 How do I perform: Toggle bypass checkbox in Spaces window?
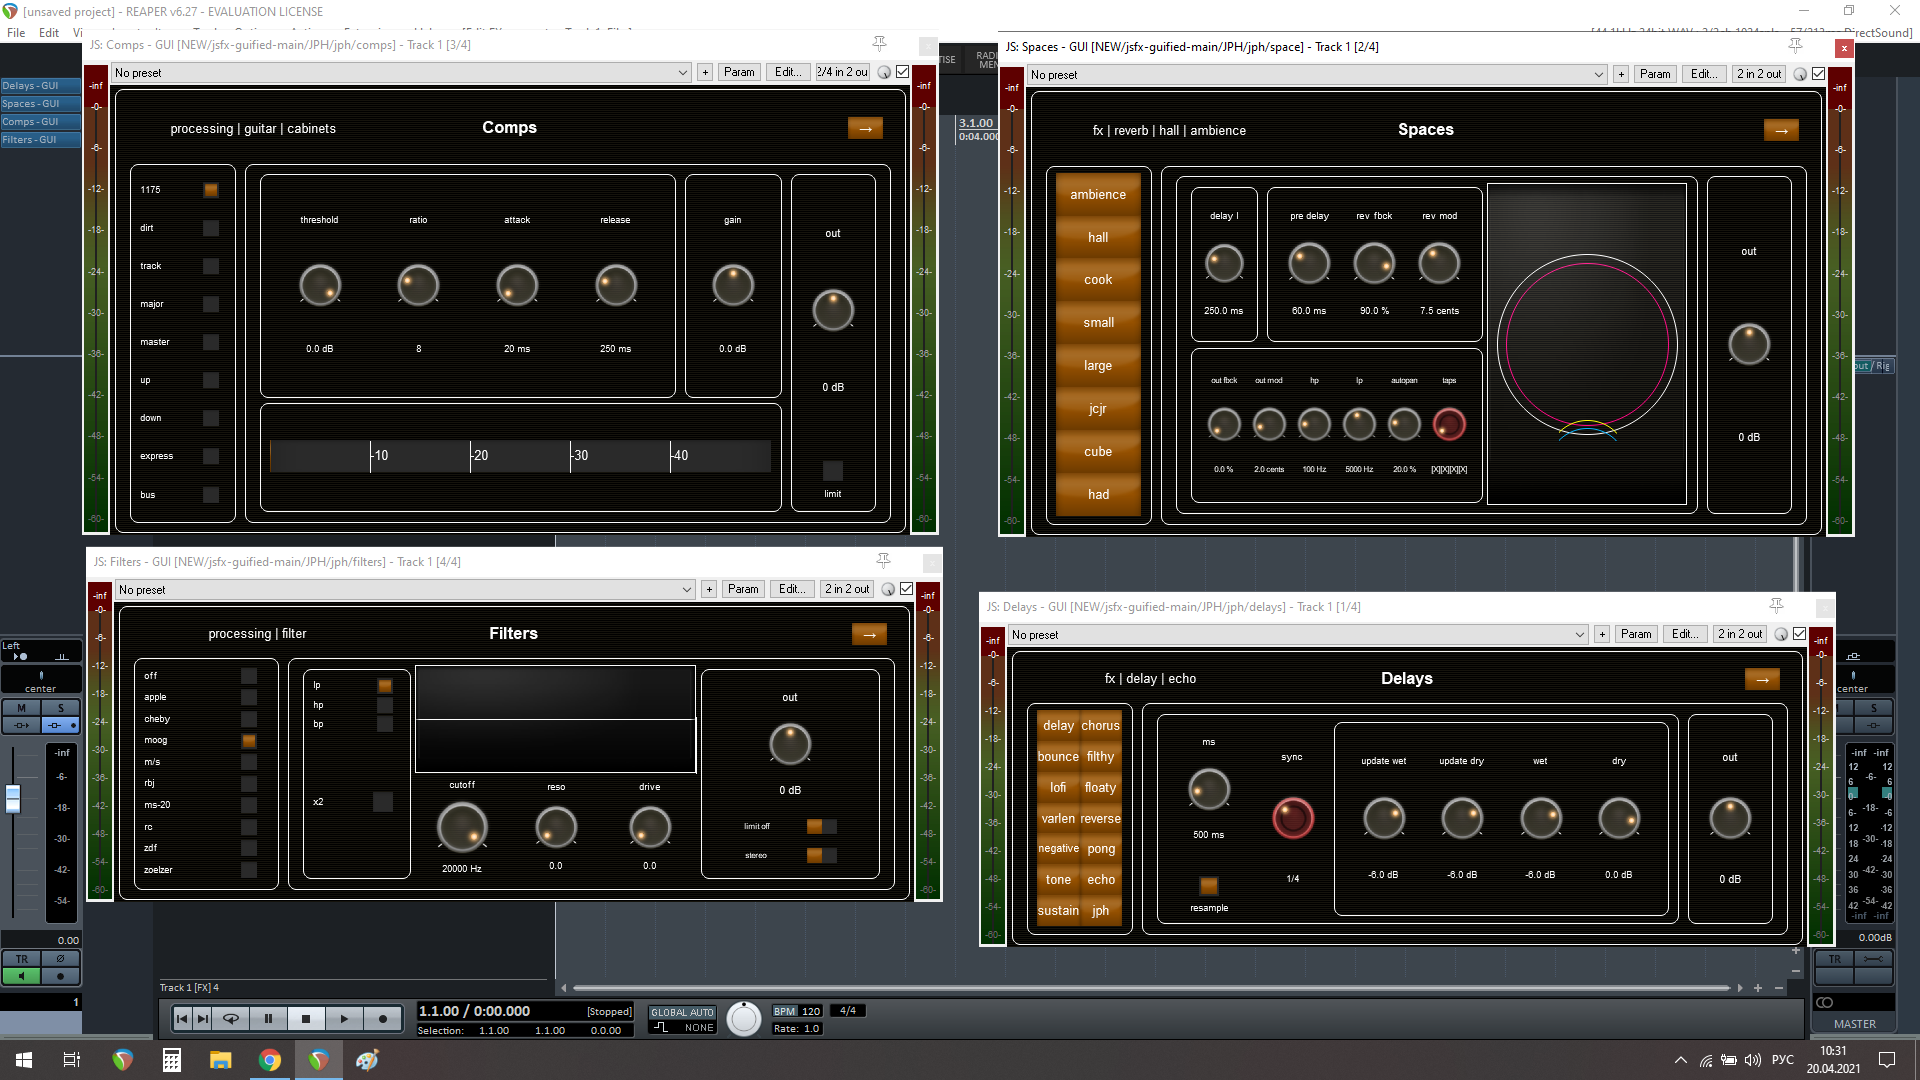[1819, 74]
